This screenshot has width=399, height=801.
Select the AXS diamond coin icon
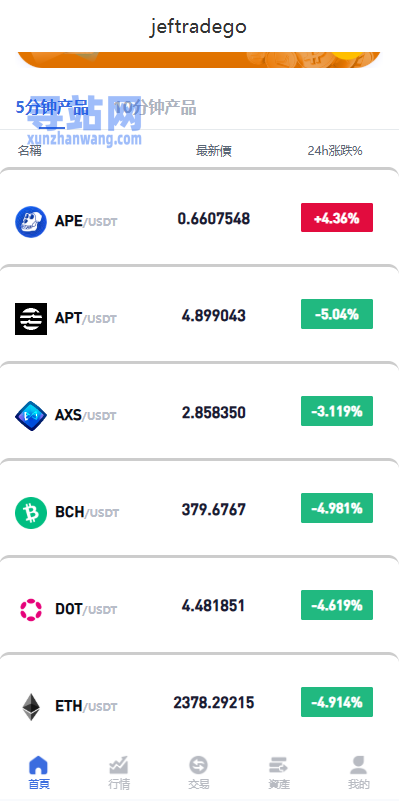(x=31, y=416)
